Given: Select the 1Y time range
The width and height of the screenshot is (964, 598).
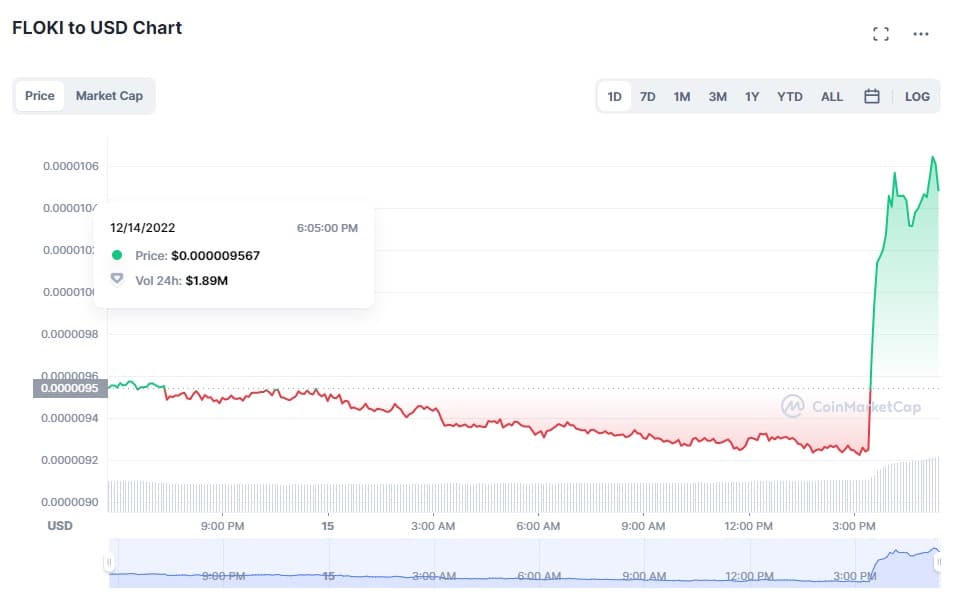Looking at the screenshot, I should click(752, 96).
